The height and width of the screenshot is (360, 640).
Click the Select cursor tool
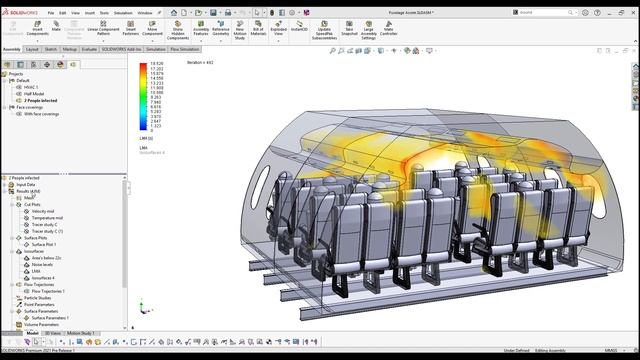point(257,13)
